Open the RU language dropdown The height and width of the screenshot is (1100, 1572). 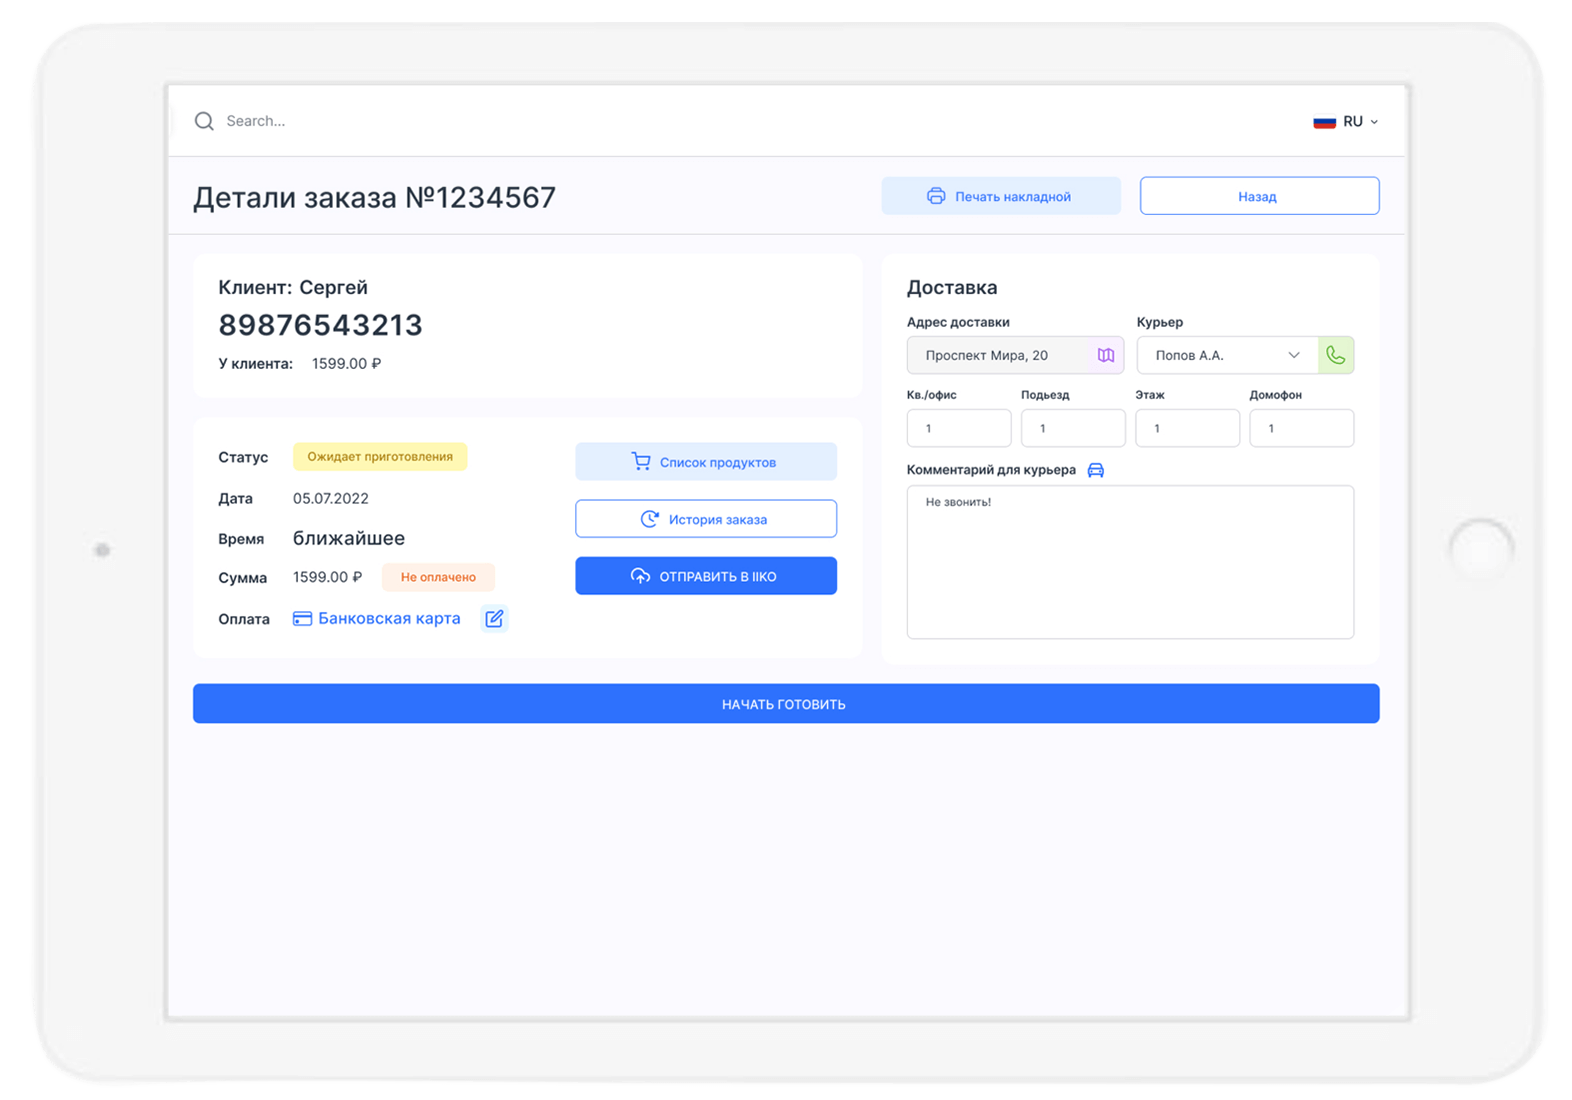coord(1359,122)
